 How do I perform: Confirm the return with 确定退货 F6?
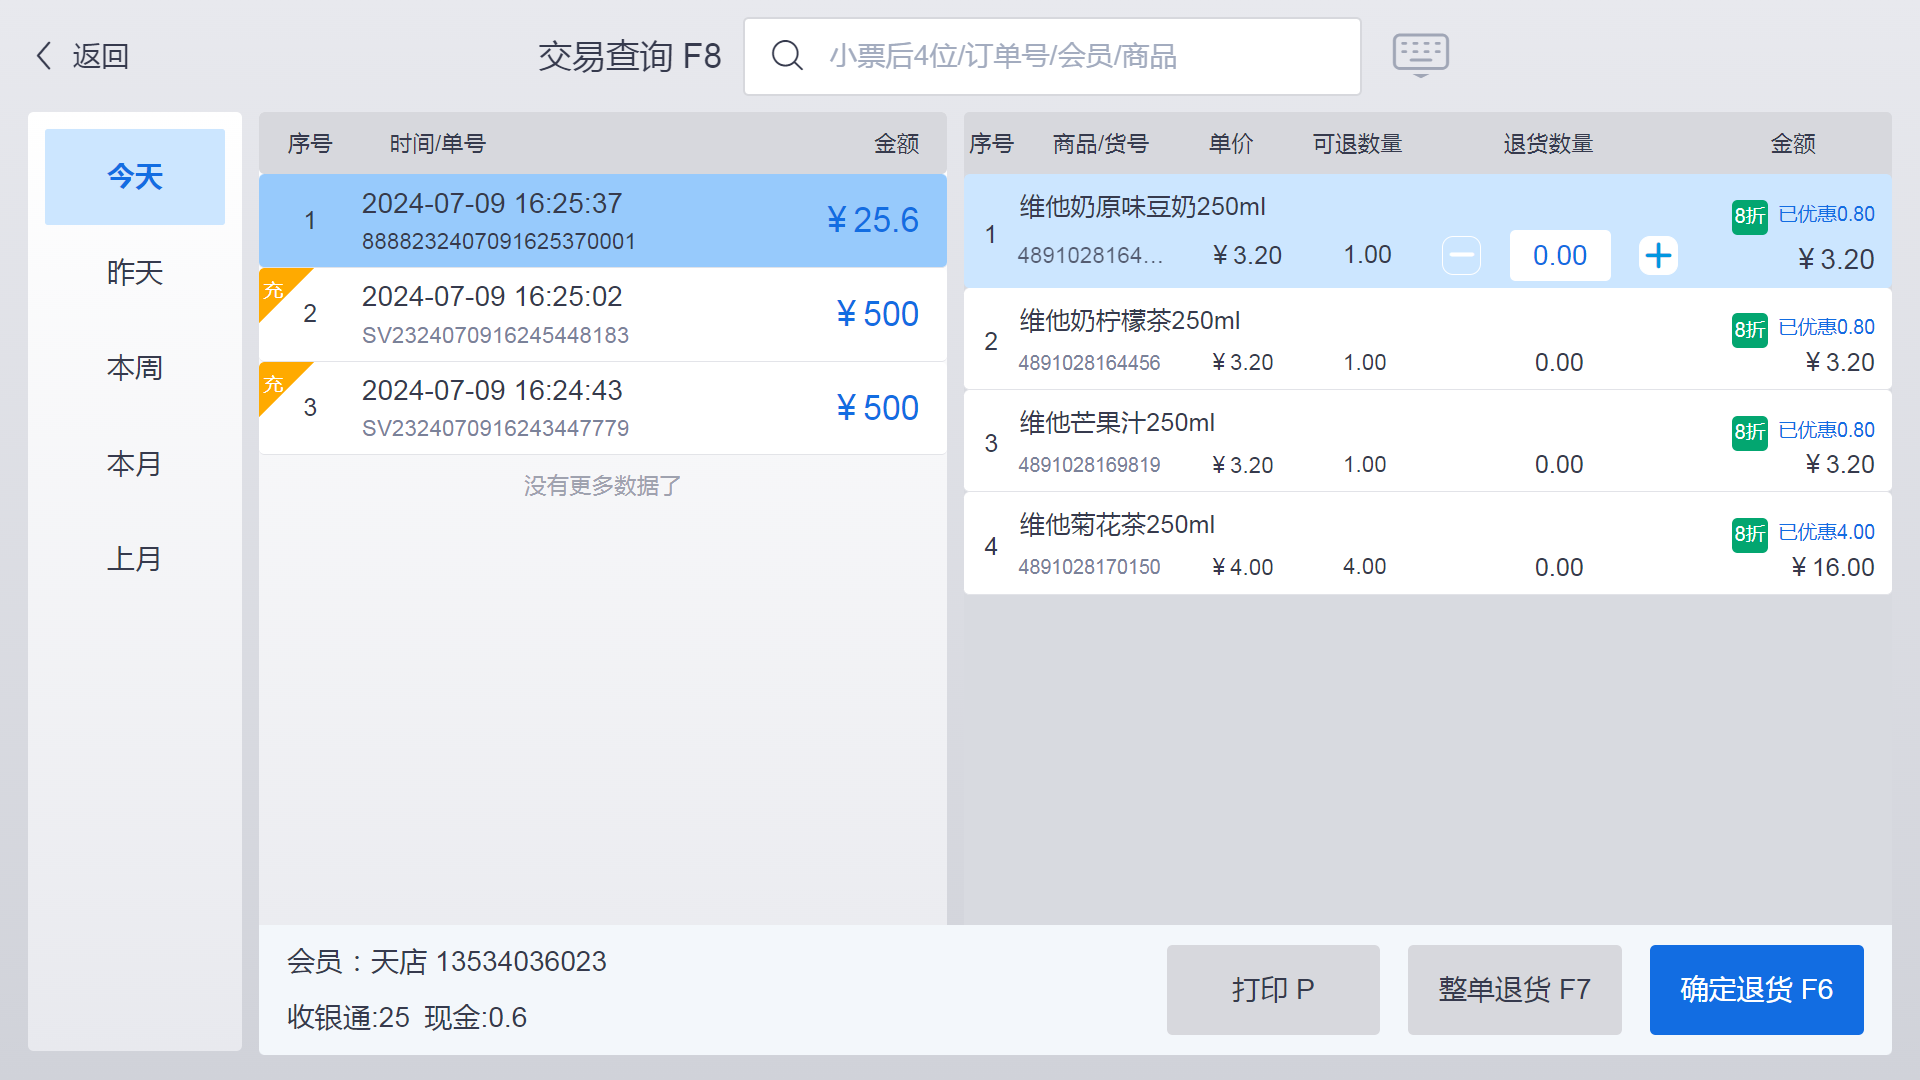point(1756,989)
